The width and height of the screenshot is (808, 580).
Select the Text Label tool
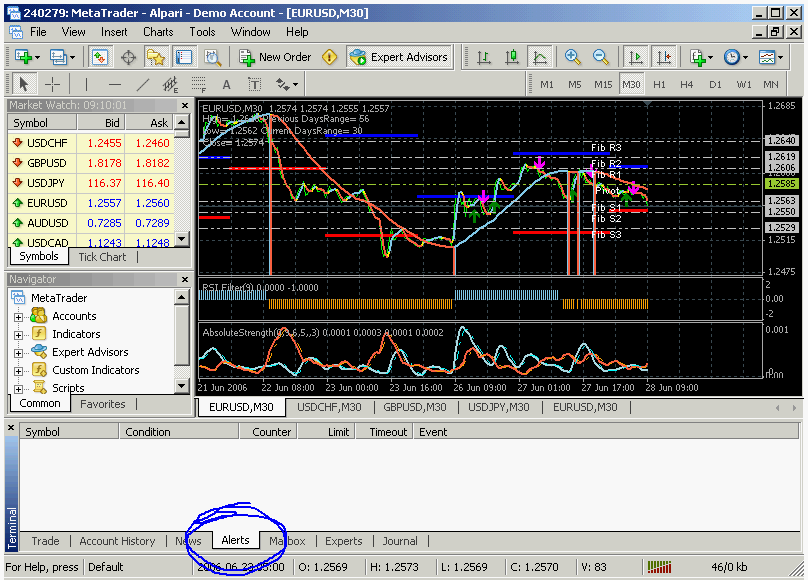[x=255, y=84]
